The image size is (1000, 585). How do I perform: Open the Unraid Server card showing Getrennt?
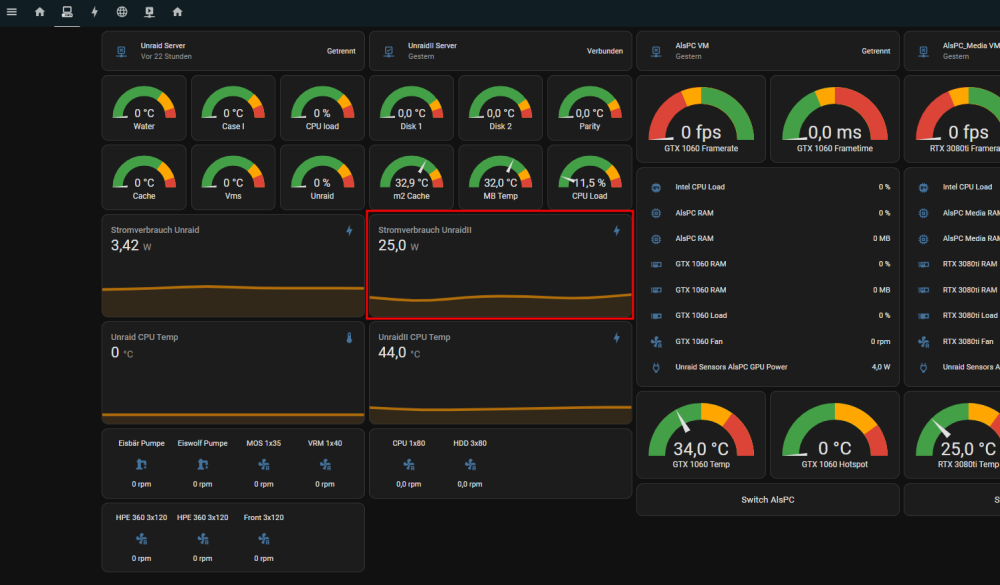(x=233, y=51)
